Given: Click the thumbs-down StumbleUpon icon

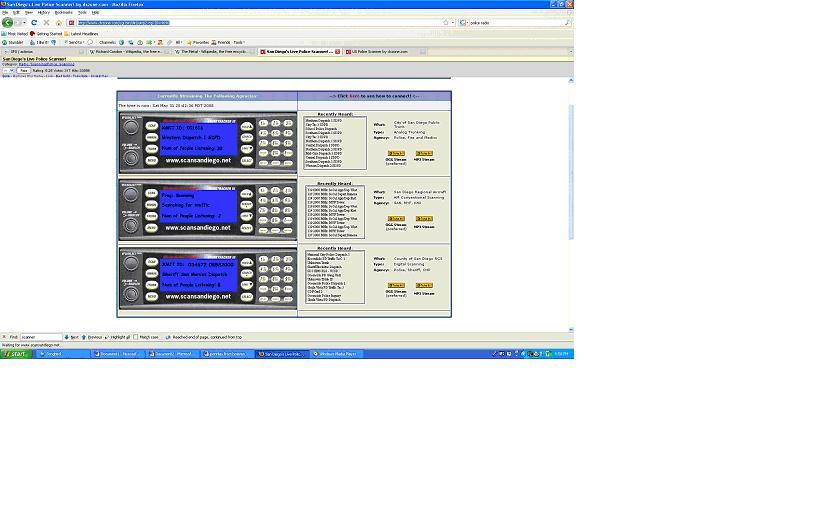Looking at the screenshot, I should click(54, 42).
